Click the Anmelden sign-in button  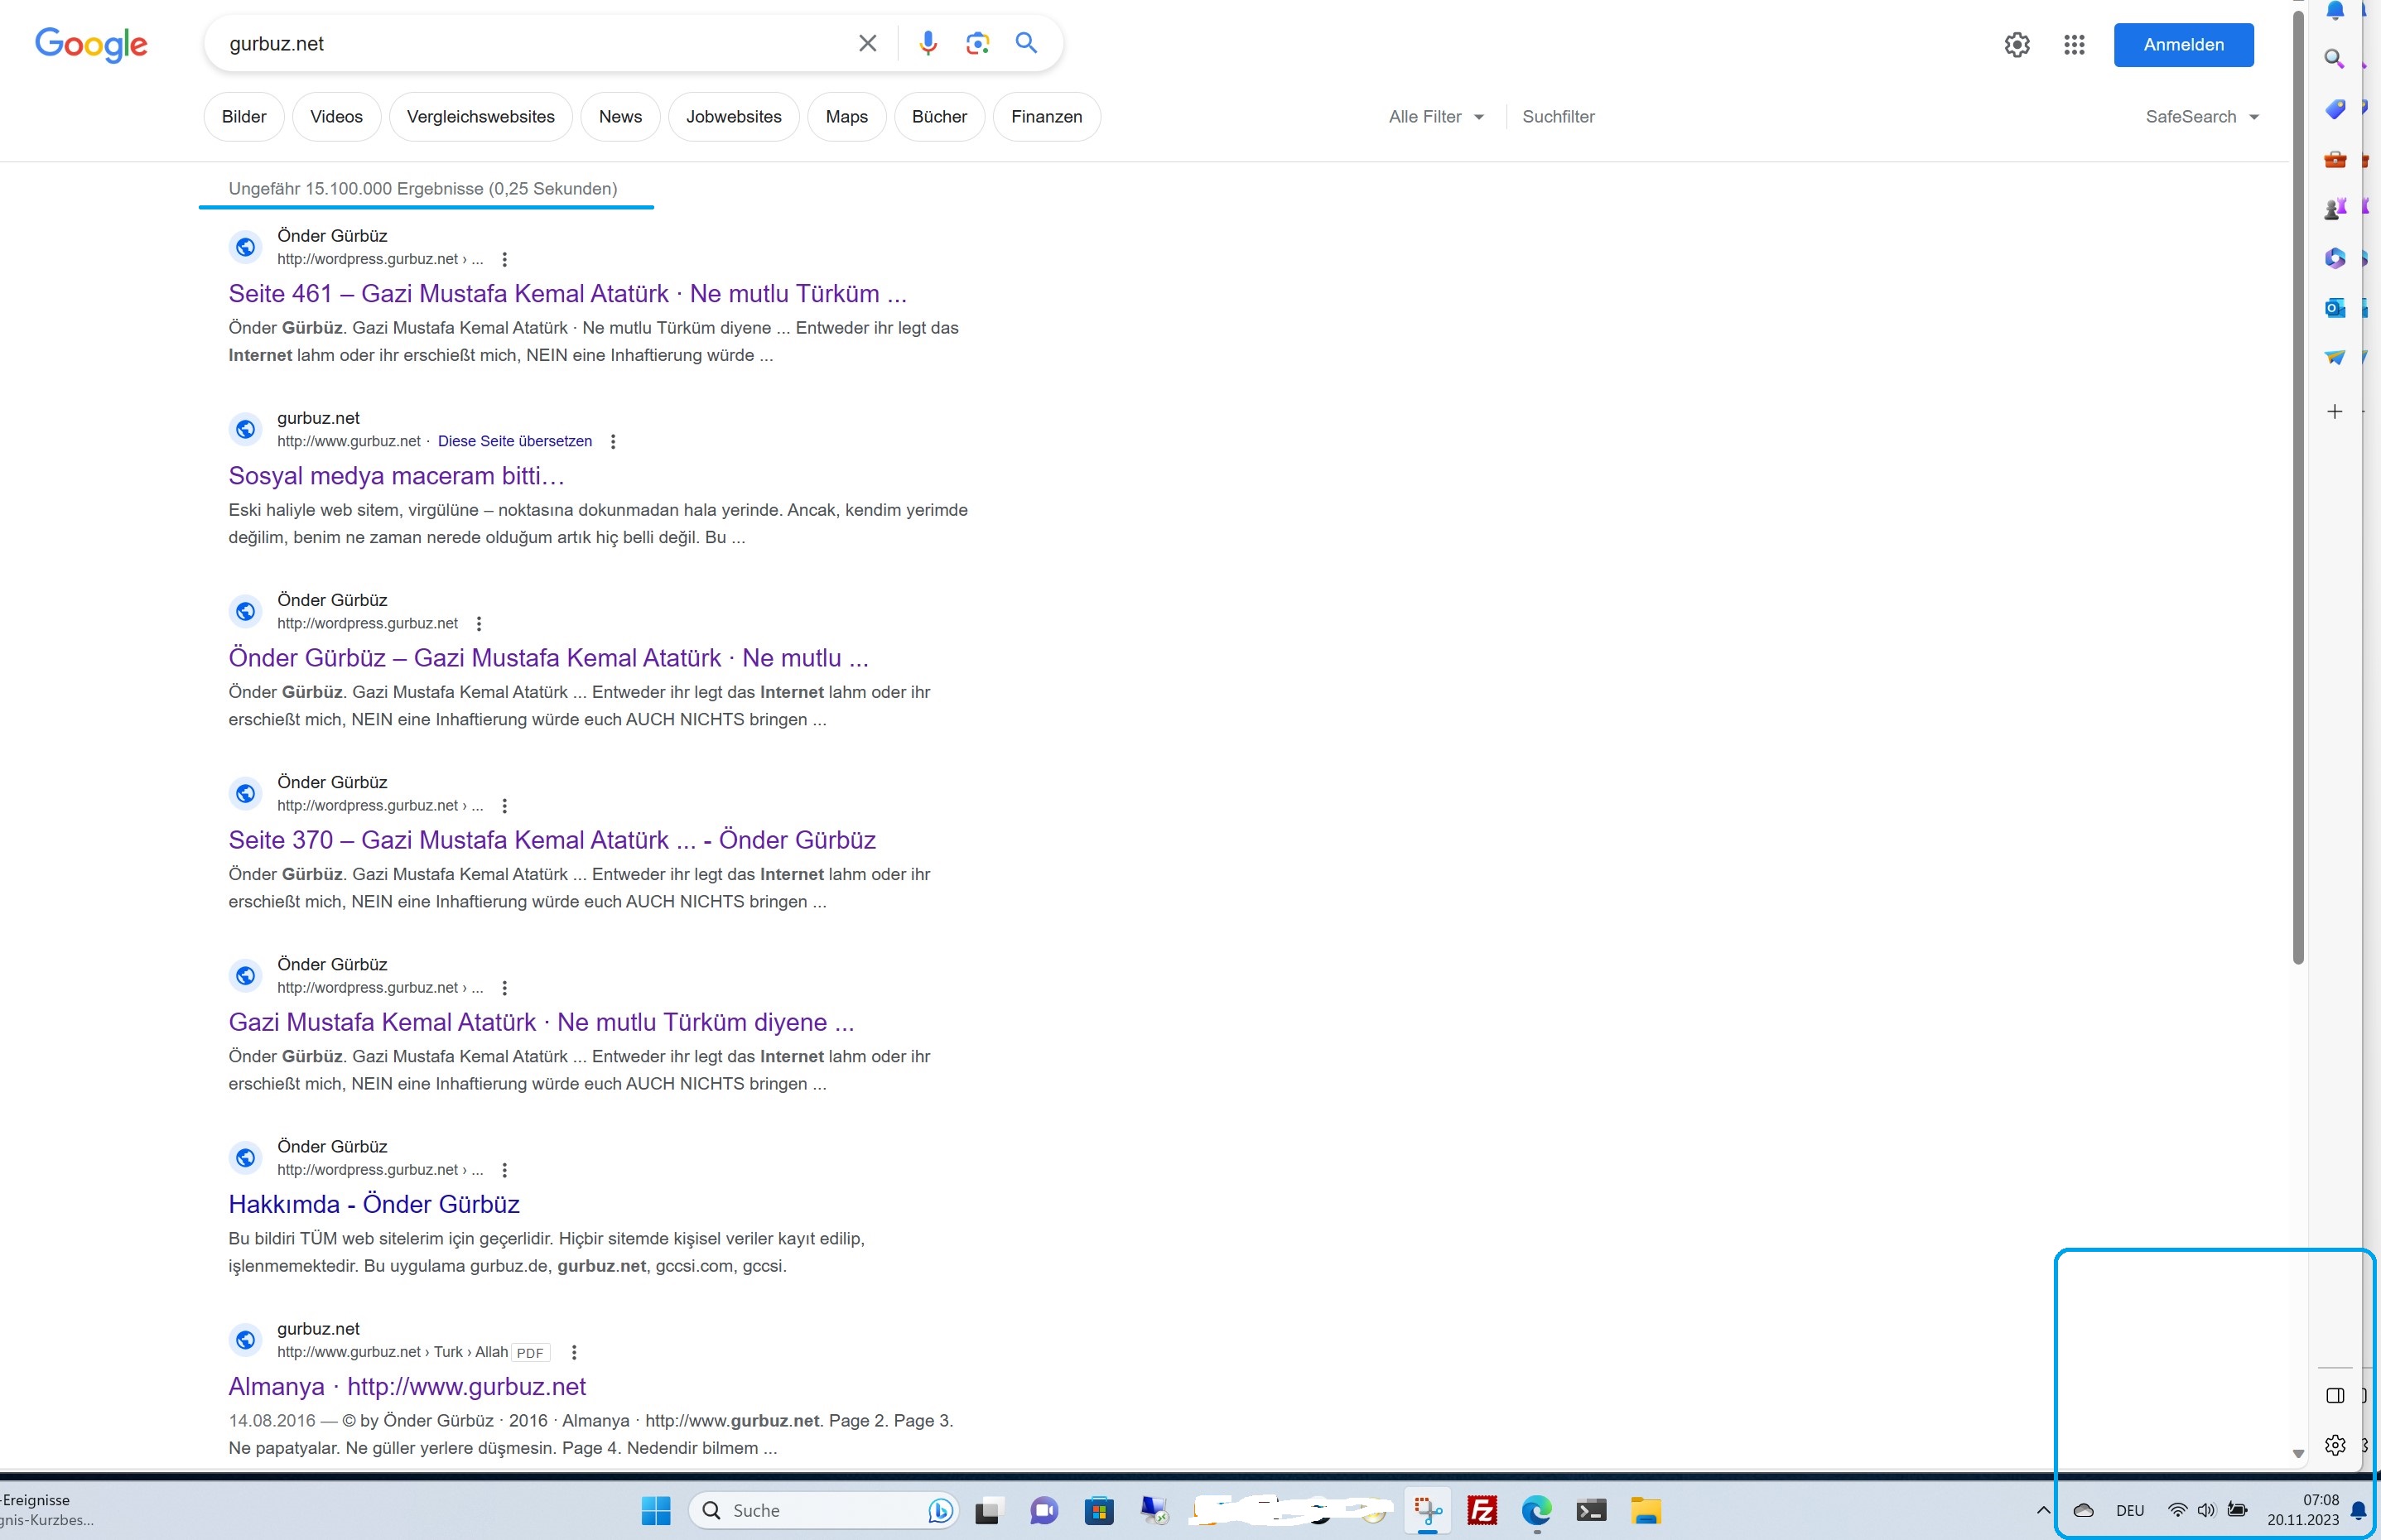[2183, 45]
